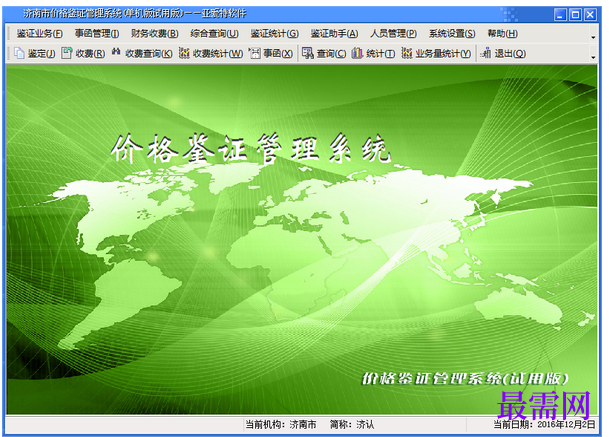Screen dimensions: 609x437
Task: Click the window title bar text
Action: pyautogui.click(x=134, y=14)
